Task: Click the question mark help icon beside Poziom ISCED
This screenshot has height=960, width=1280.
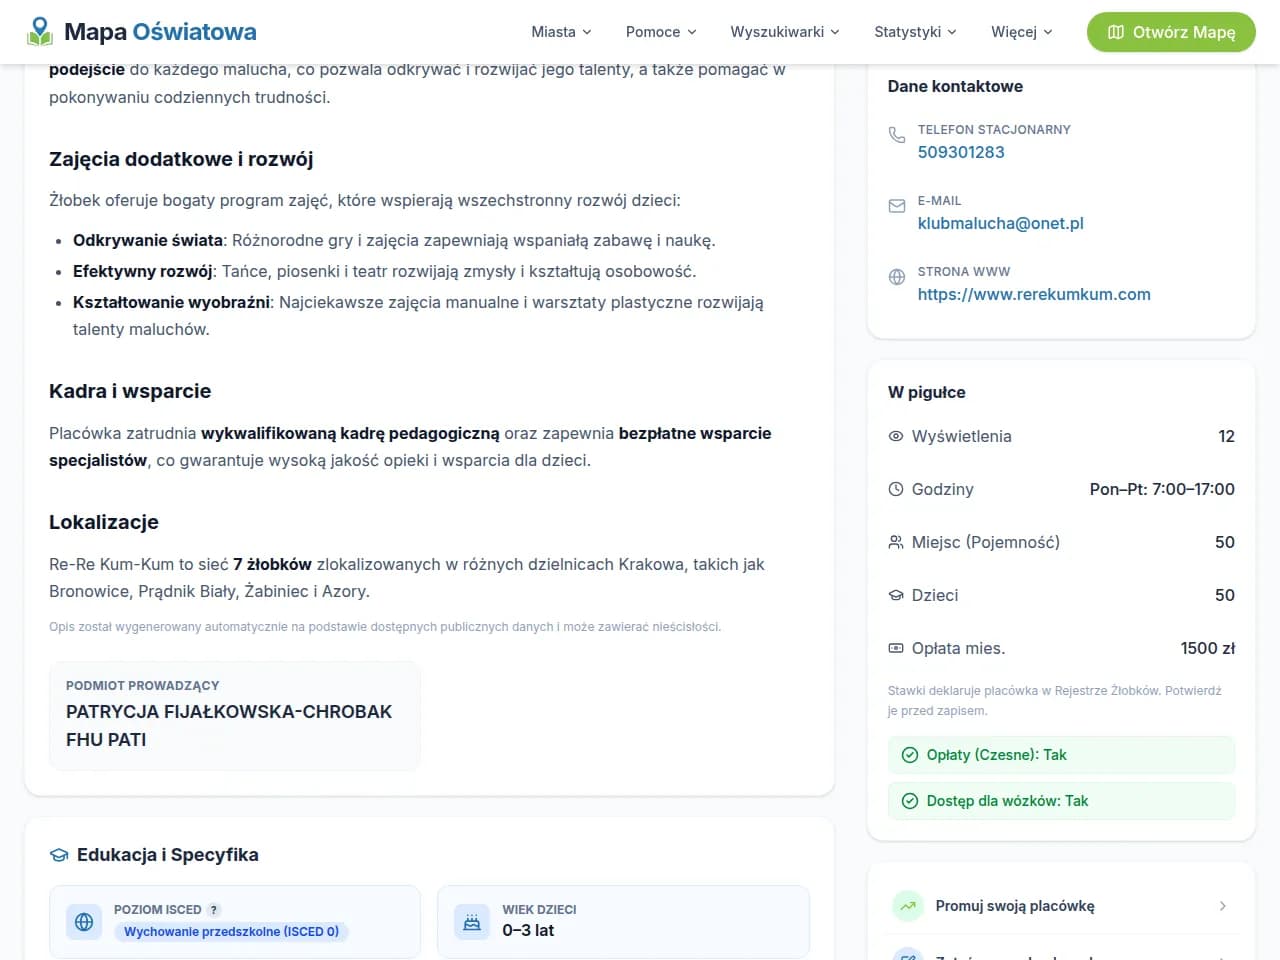Action: [x=214, y=910]
